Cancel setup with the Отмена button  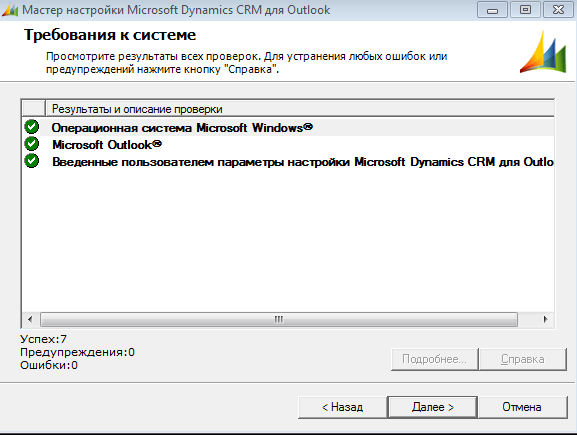[523, 407]
